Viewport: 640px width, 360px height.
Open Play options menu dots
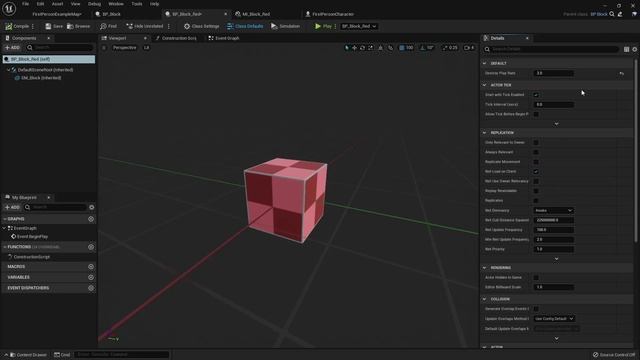[x=336, y=26]
